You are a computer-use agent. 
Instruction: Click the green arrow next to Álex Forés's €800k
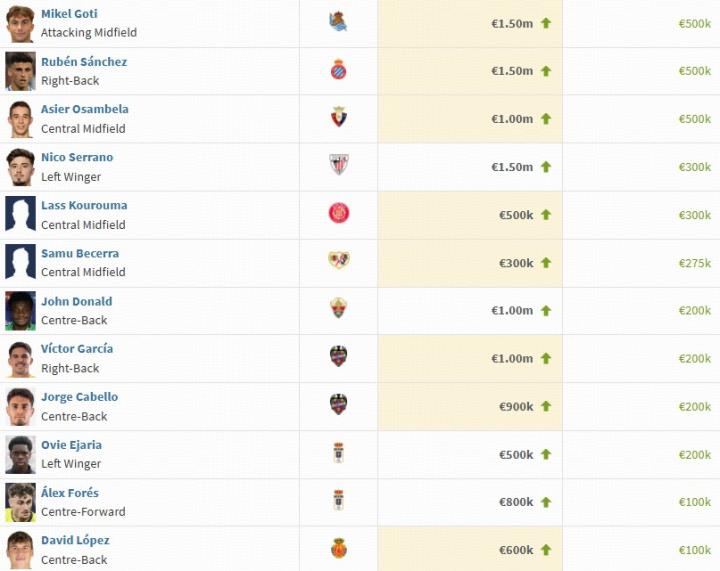tap(546, 503)
